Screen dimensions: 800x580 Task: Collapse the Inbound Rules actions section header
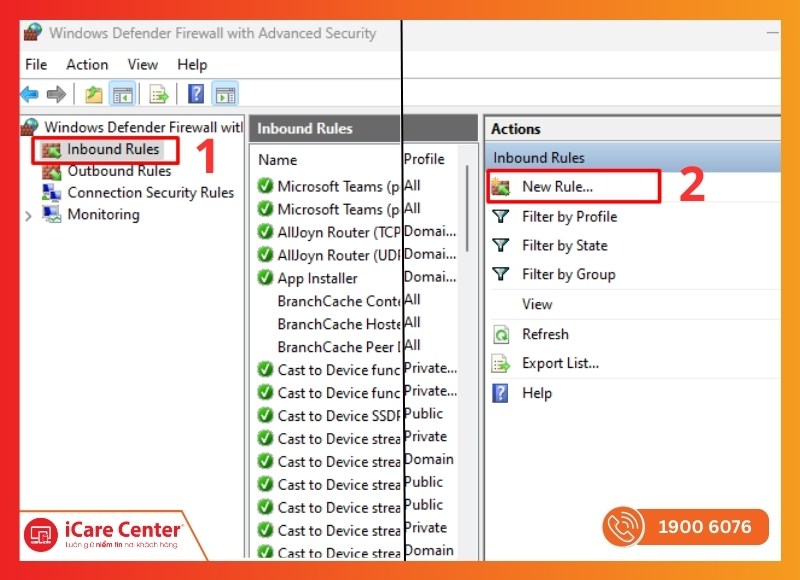[633, 158]
